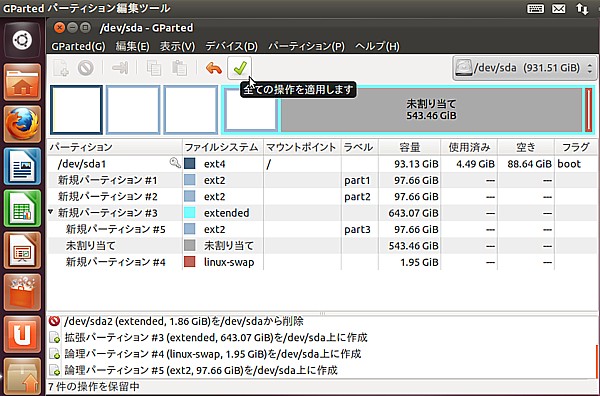
Task: Click the new partition toolbar icon
Action: click(60, 68)
